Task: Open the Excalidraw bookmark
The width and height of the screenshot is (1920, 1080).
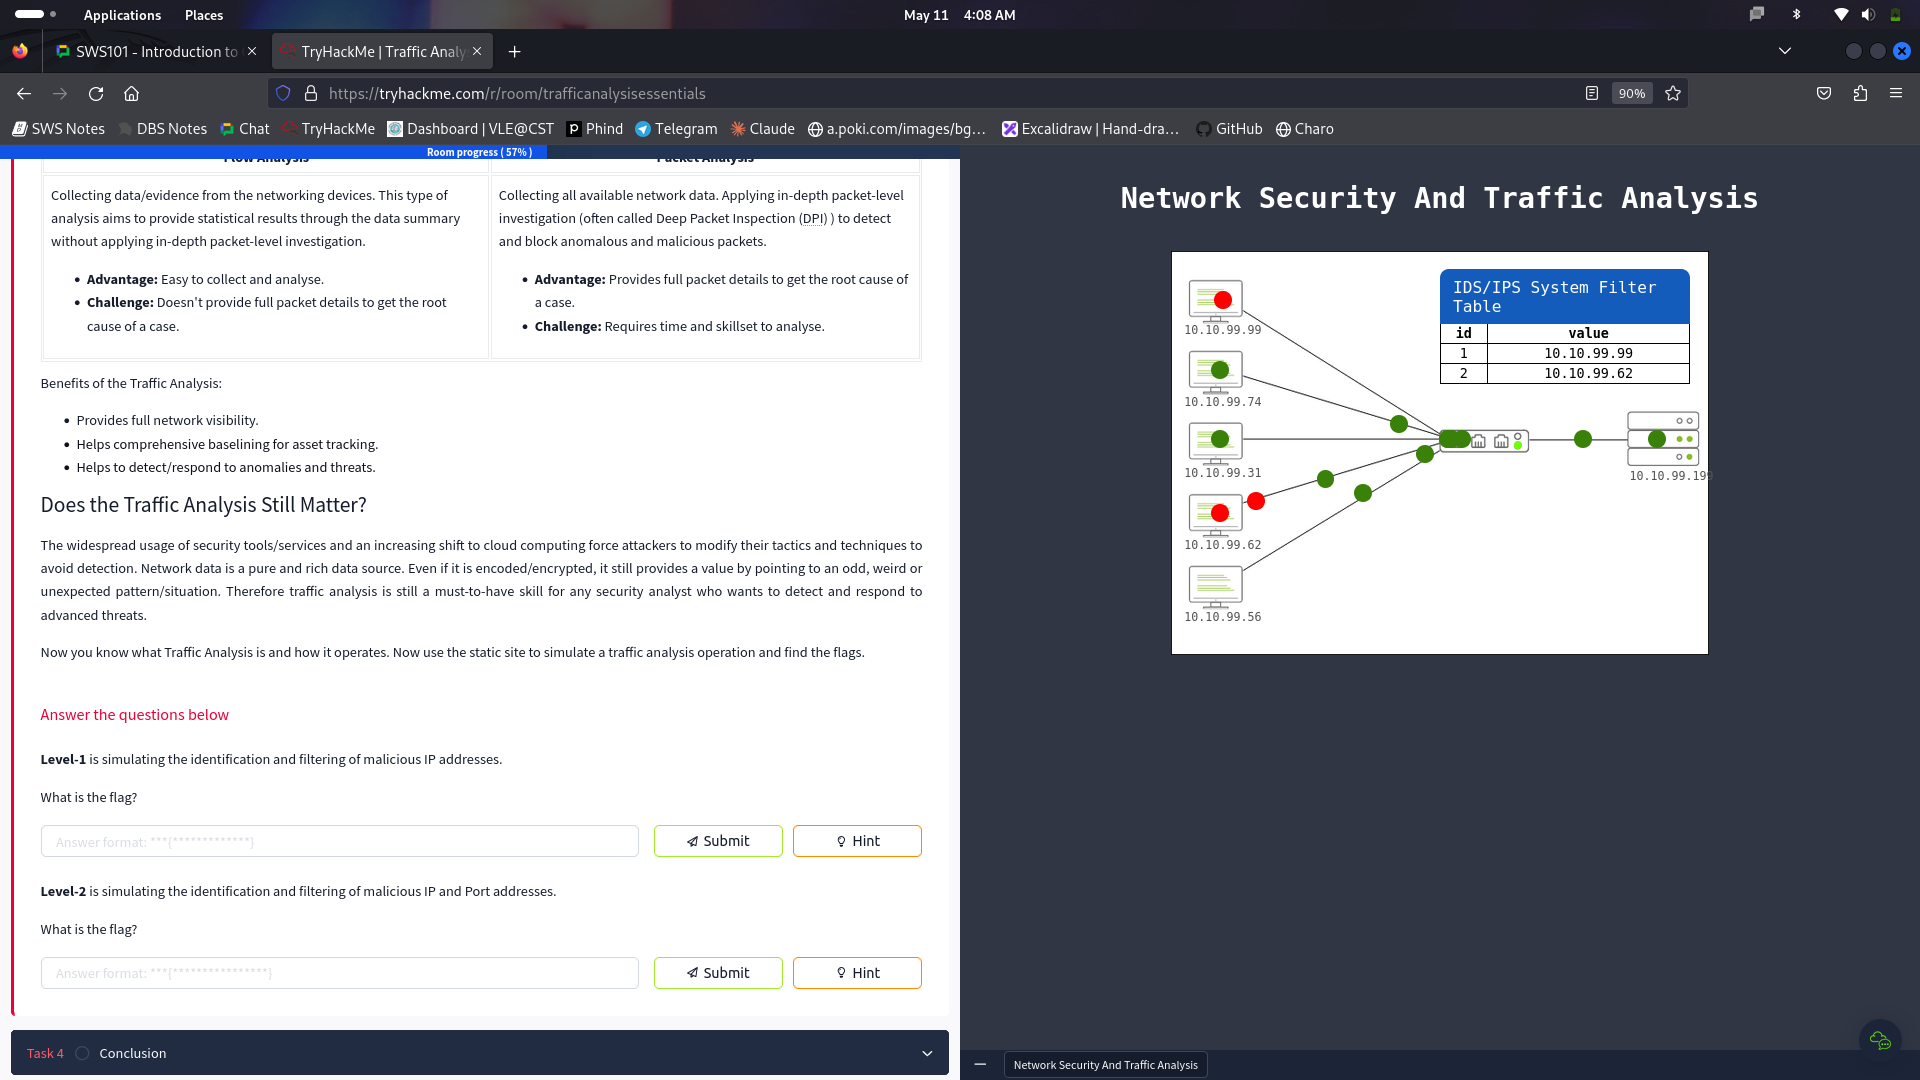Action: 1091,129
